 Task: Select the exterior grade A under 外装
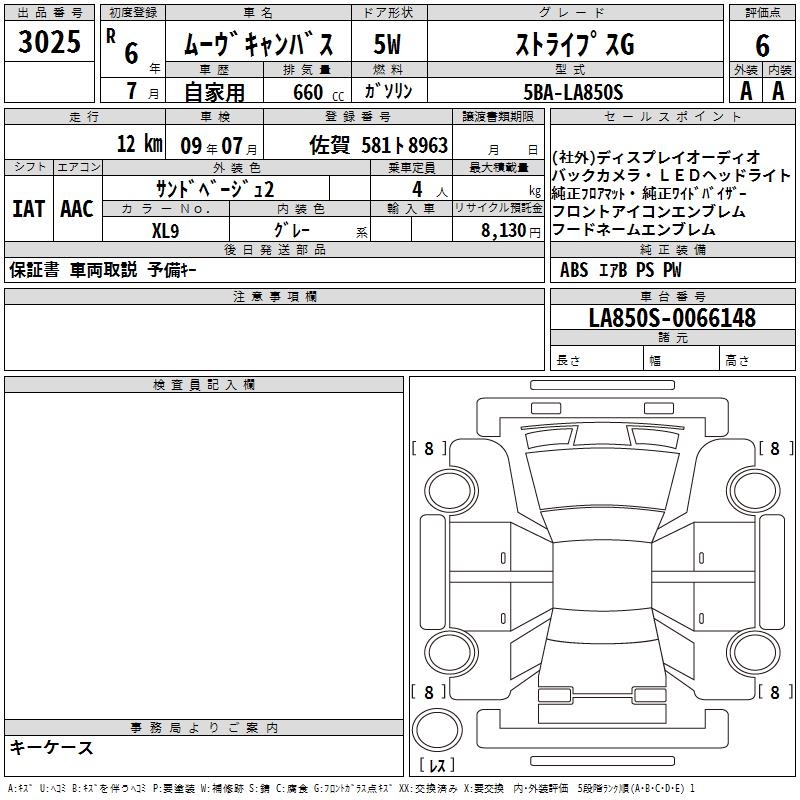746,91
